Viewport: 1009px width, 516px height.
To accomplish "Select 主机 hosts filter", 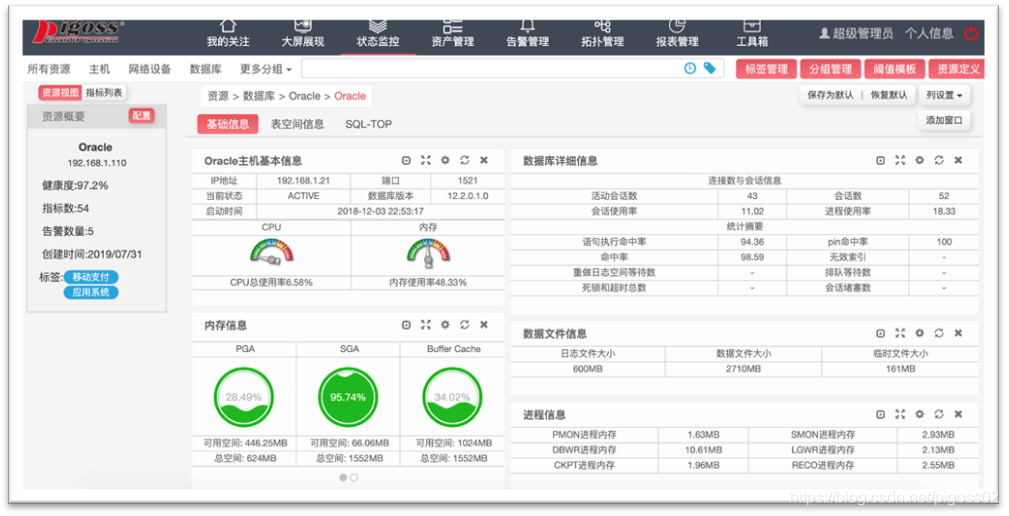I will 99,69.
